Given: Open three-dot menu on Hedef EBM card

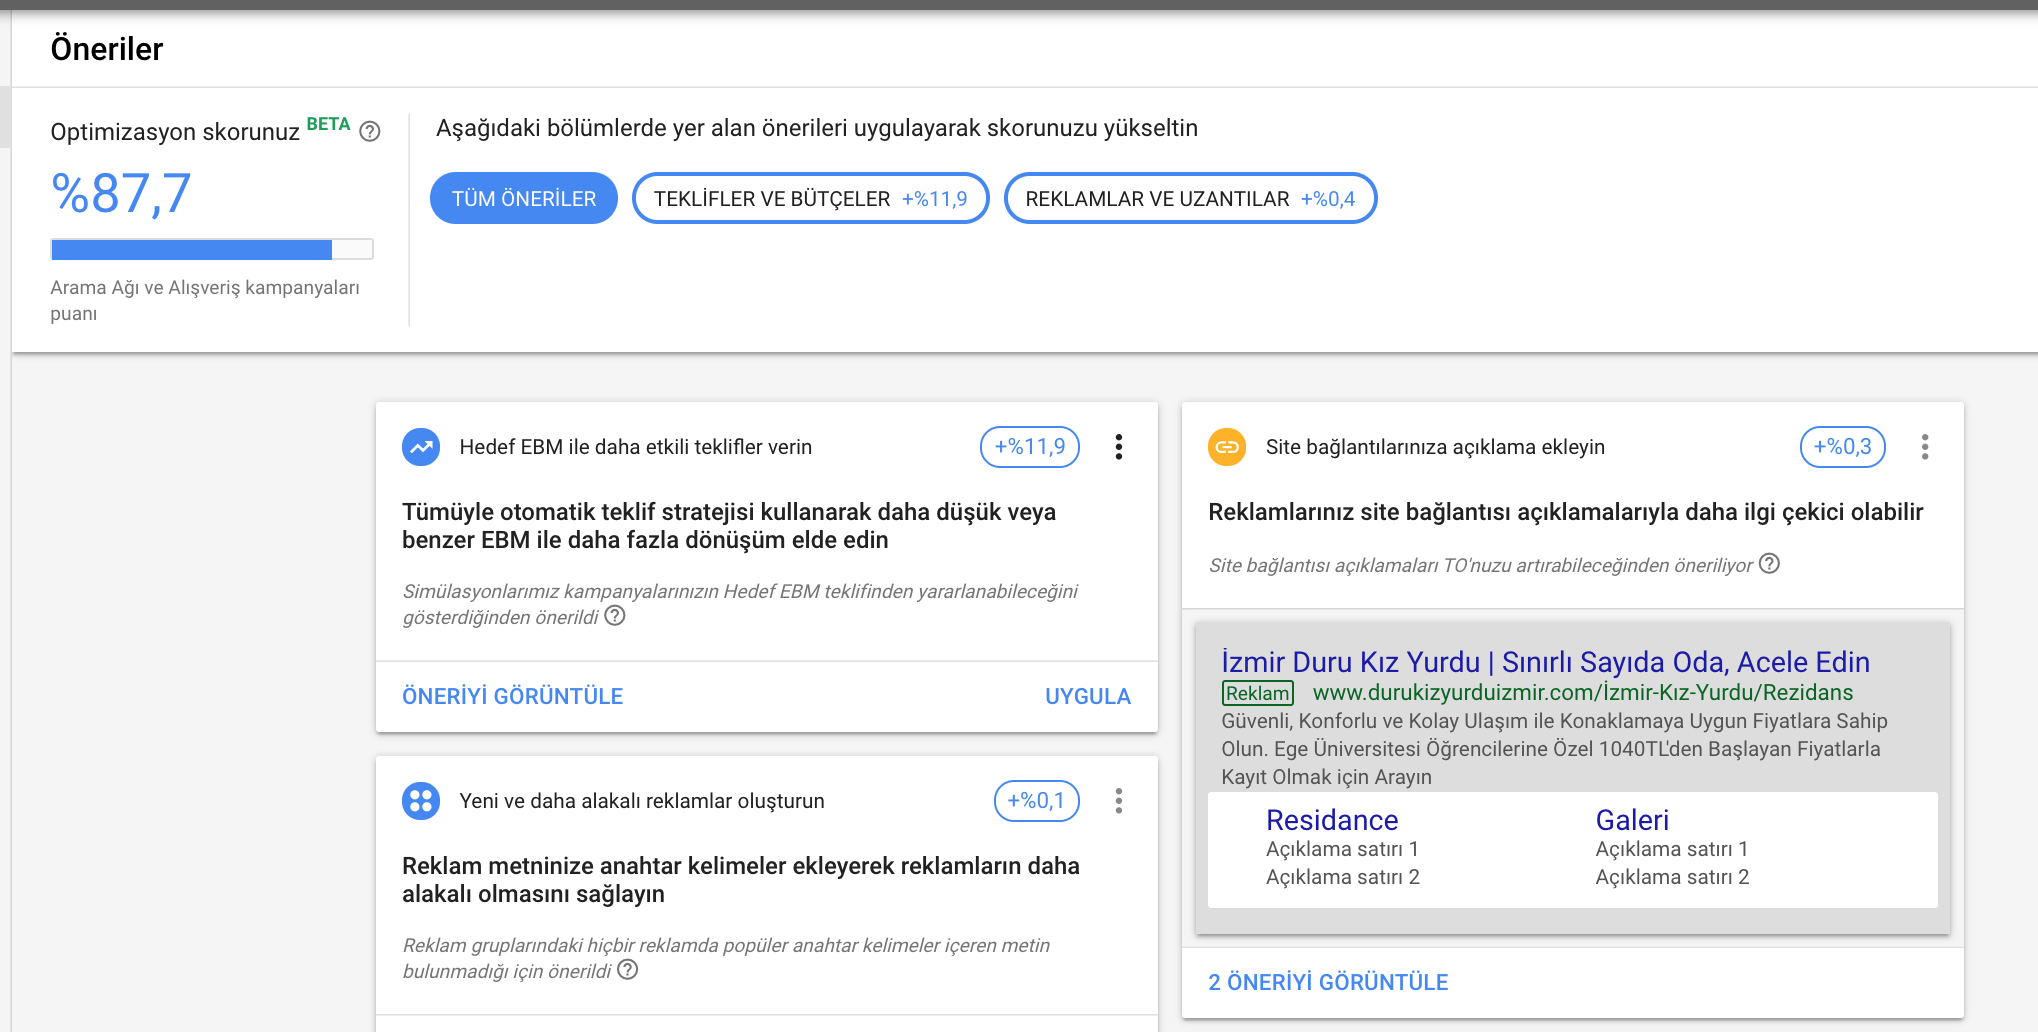Looking at the screenshot, I should 1119,447.
